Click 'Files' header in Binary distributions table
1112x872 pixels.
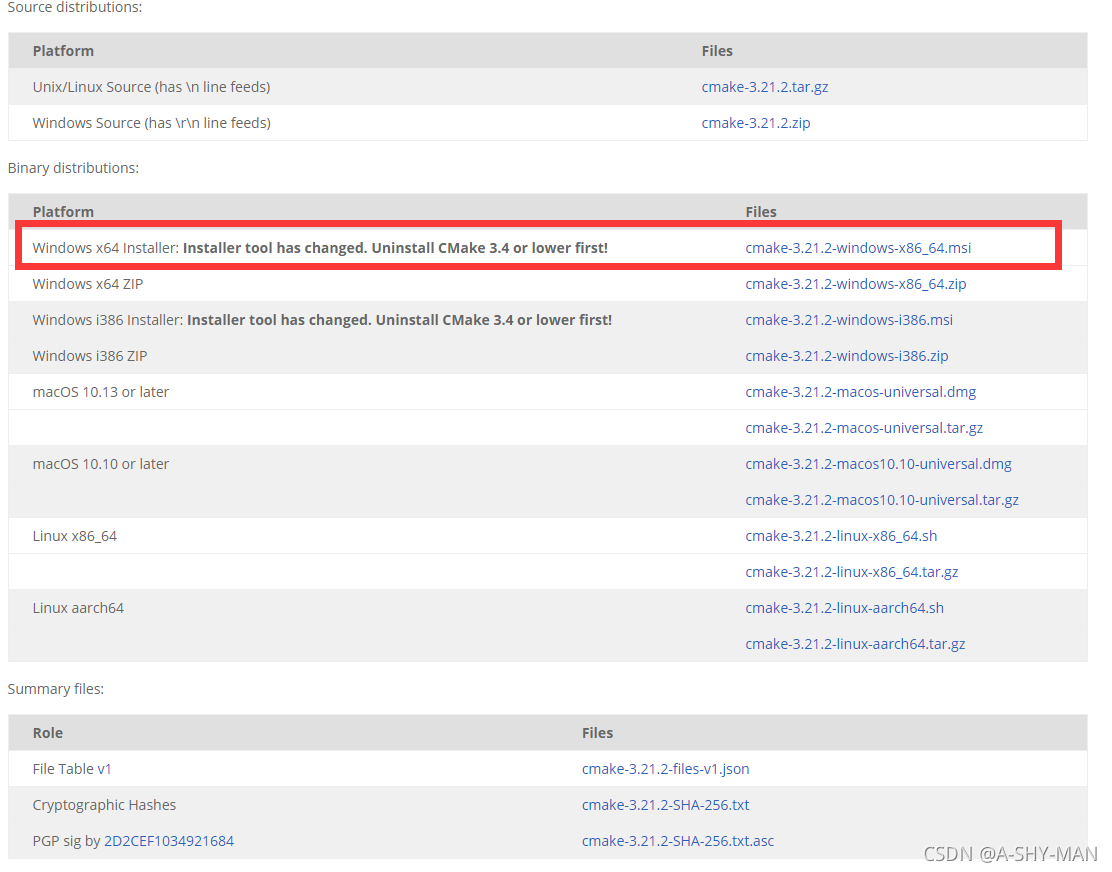(761, 212)
